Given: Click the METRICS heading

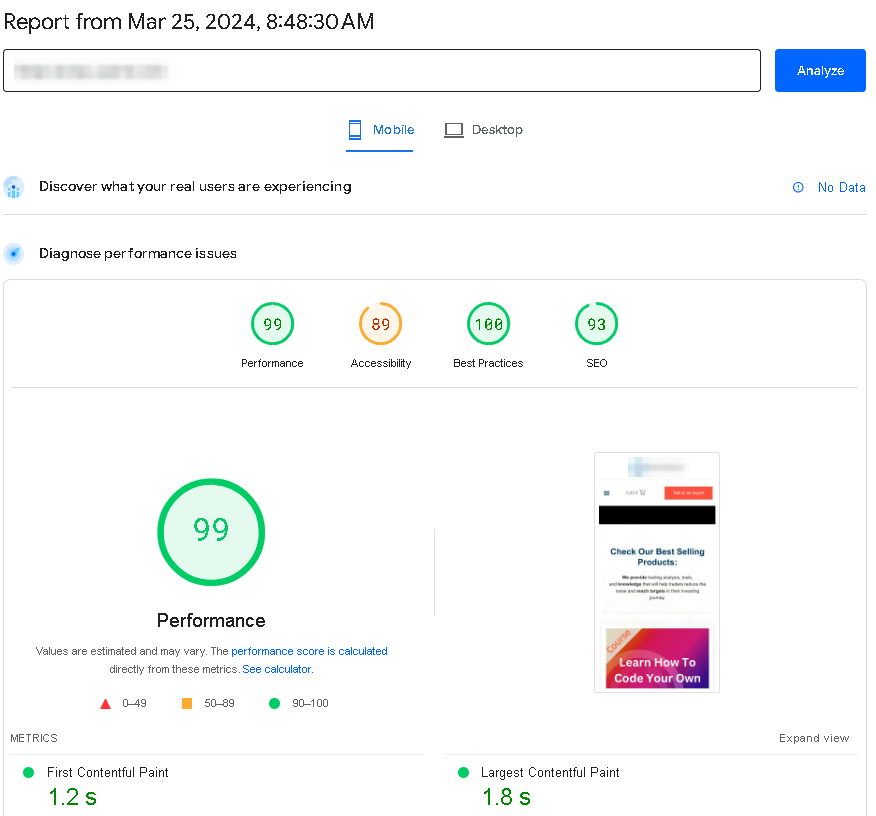Looking at the screenshot, I should pyautogui.click(x=34, y=738).
